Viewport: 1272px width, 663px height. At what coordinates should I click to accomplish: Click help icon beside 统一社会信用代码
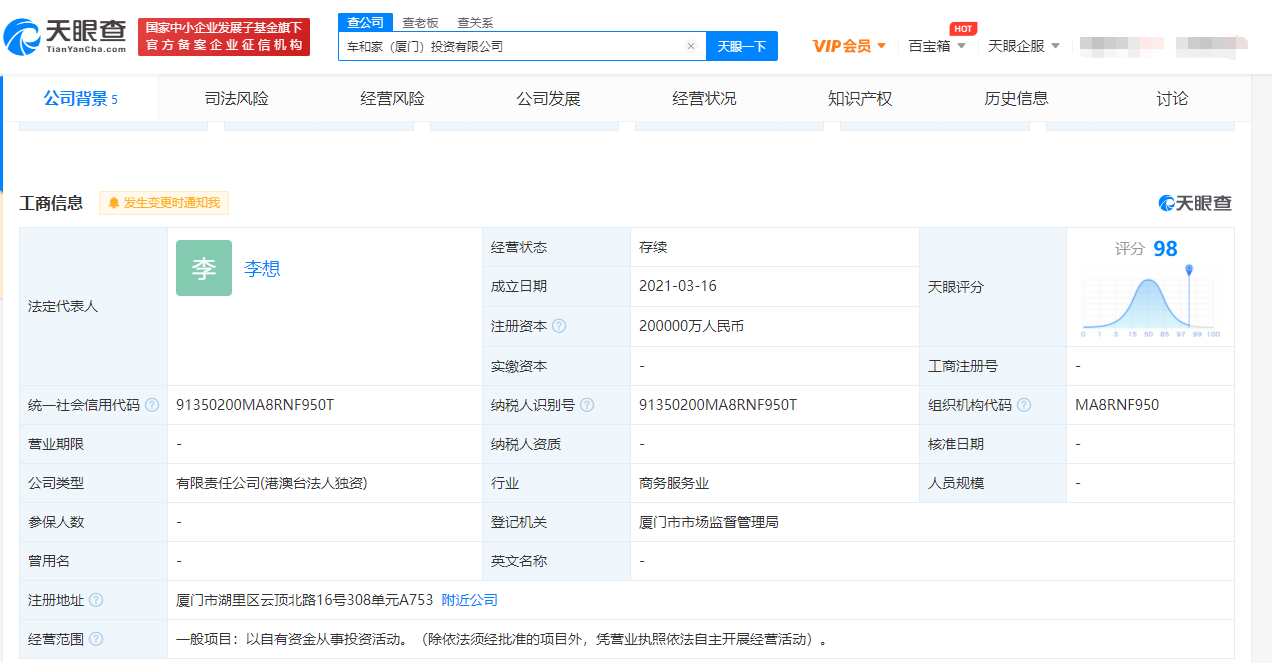click(152, 405)
